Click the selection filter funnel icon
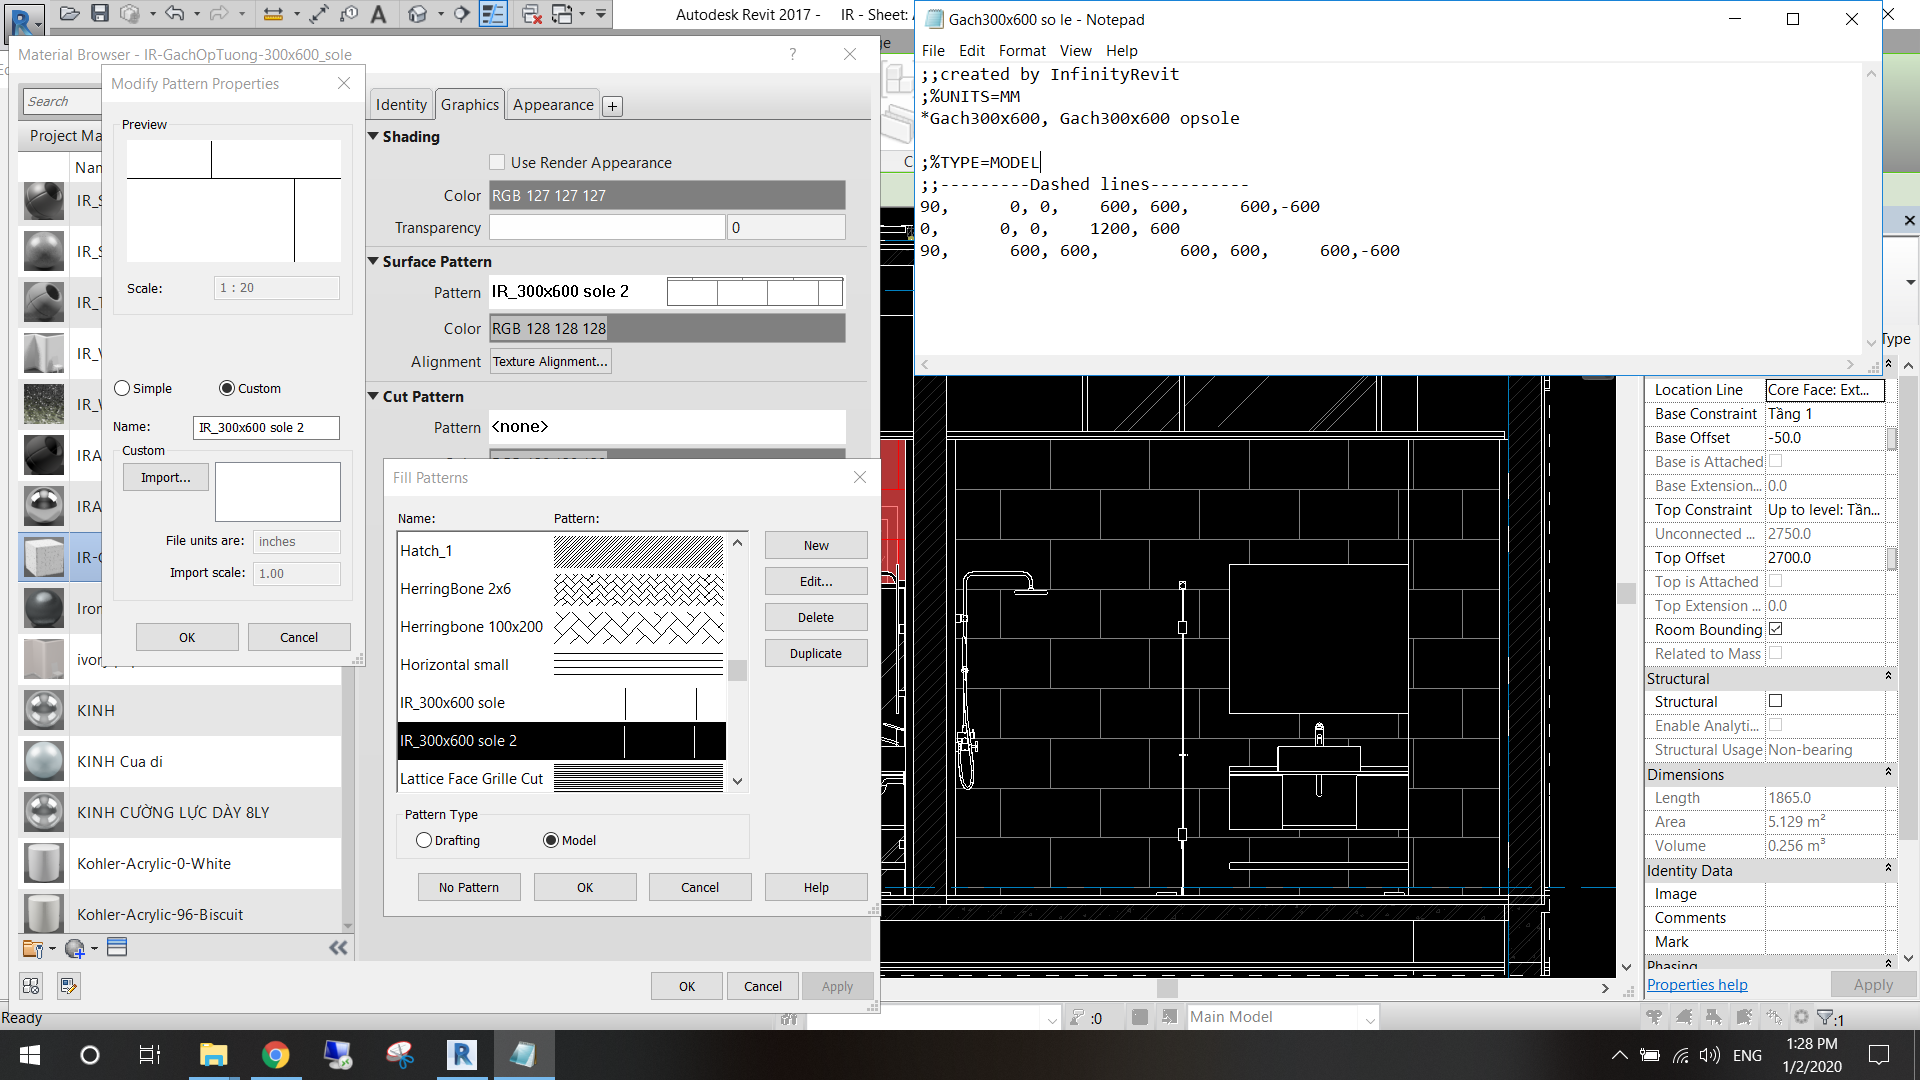 coord(1827,1017)
